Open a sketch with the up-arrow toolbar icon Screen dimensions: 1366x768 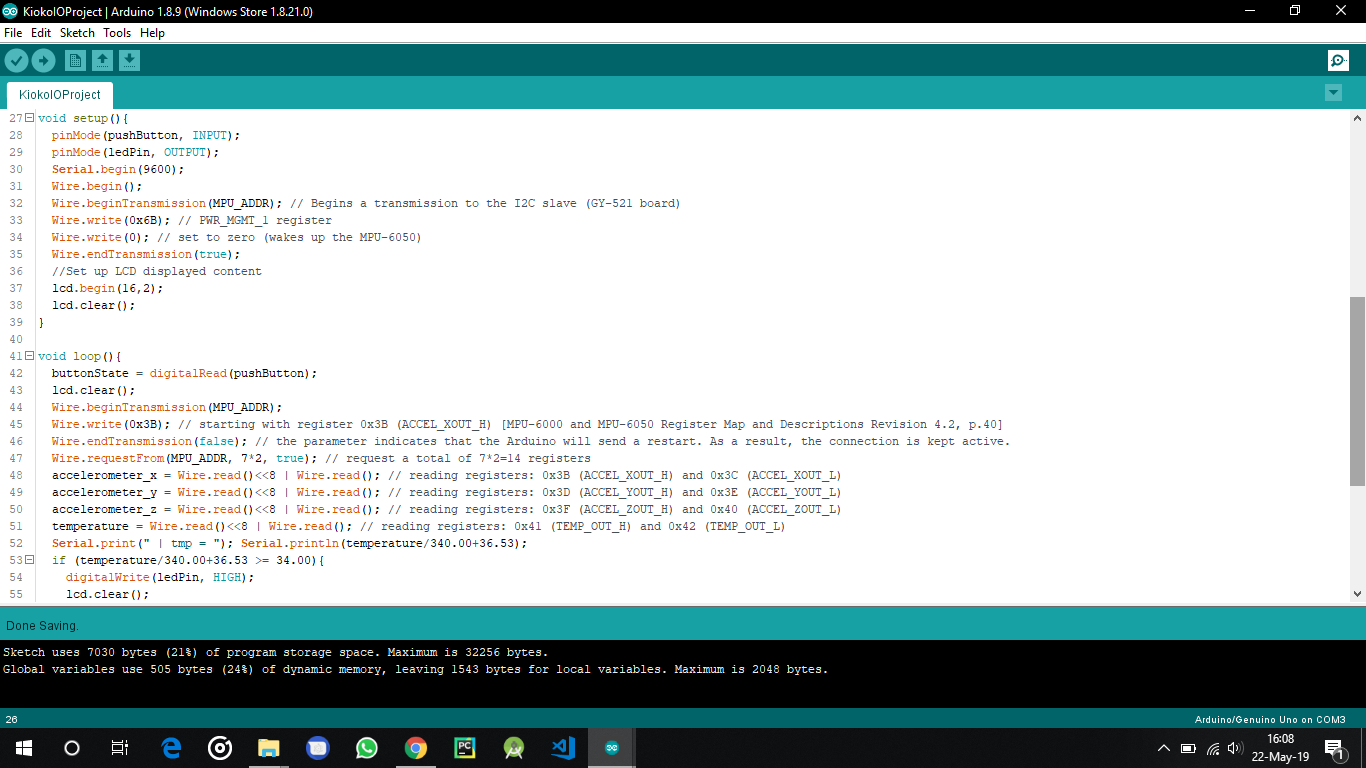tap(102, 61)
